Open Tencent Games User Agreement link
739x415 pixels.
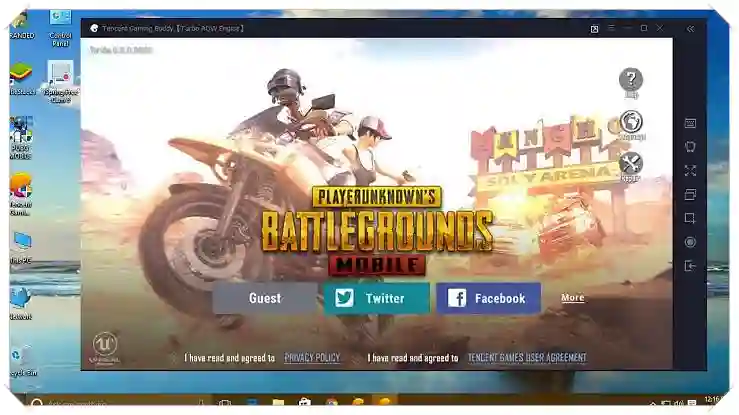pos(527,358)
